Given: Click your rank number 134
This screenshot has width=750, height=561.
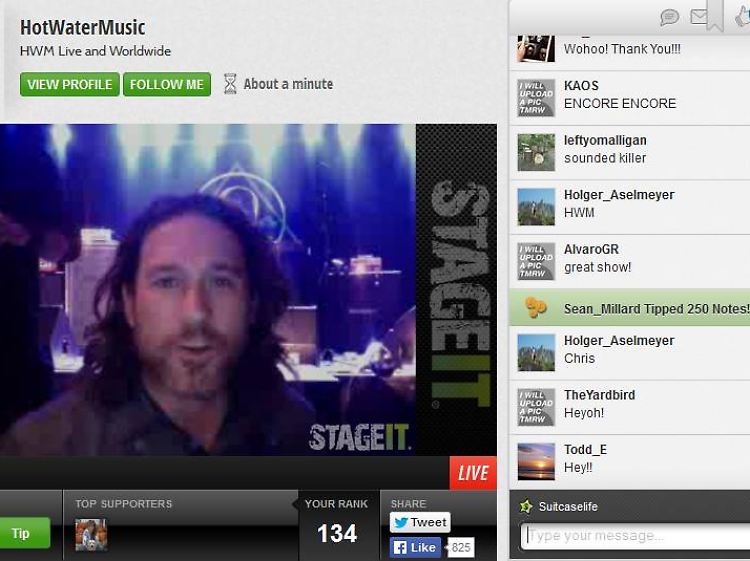Looking at the screenshot, I should pos(337,533).
